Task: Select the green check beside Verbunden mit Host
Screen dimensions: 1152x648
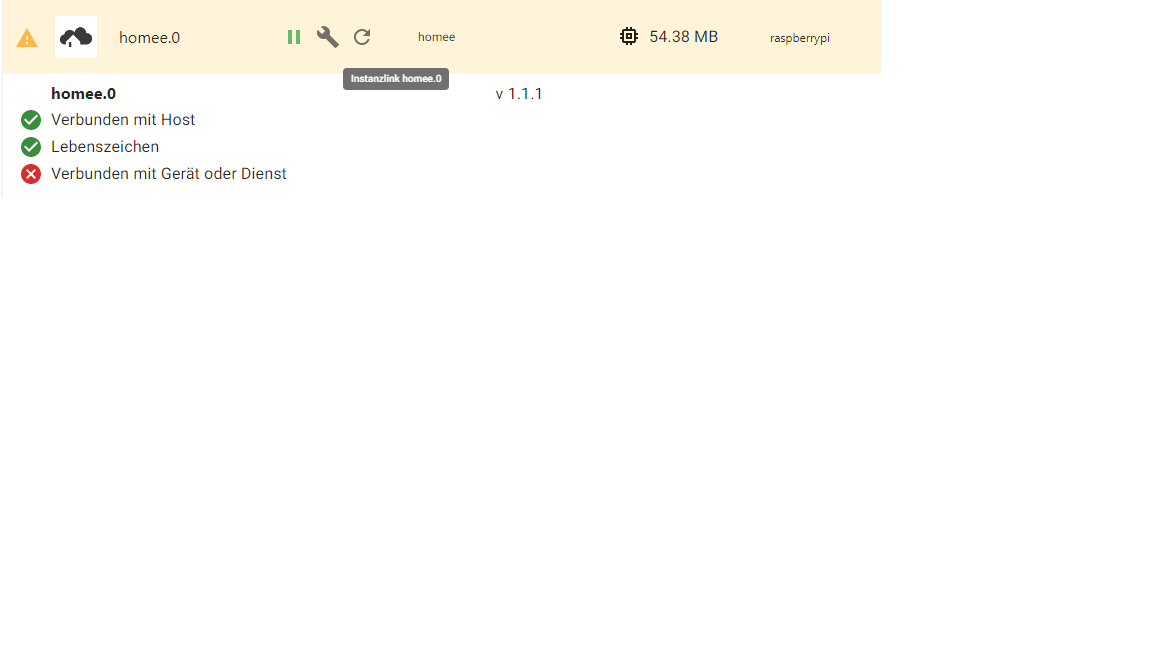Action: pos(31,120)
